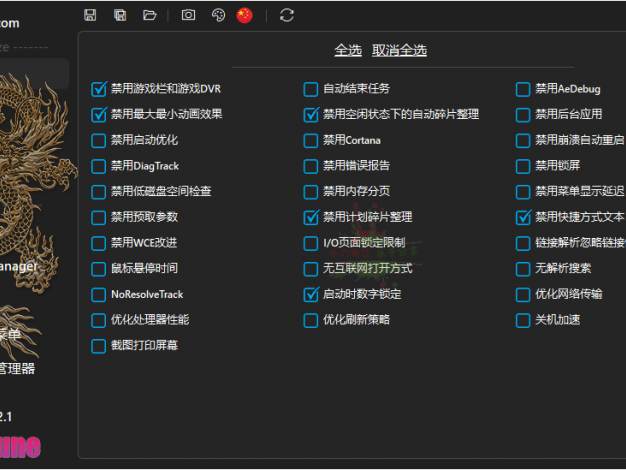
Task: Enable 禁用启动优化 checkbox
Action: pos(99,141)
